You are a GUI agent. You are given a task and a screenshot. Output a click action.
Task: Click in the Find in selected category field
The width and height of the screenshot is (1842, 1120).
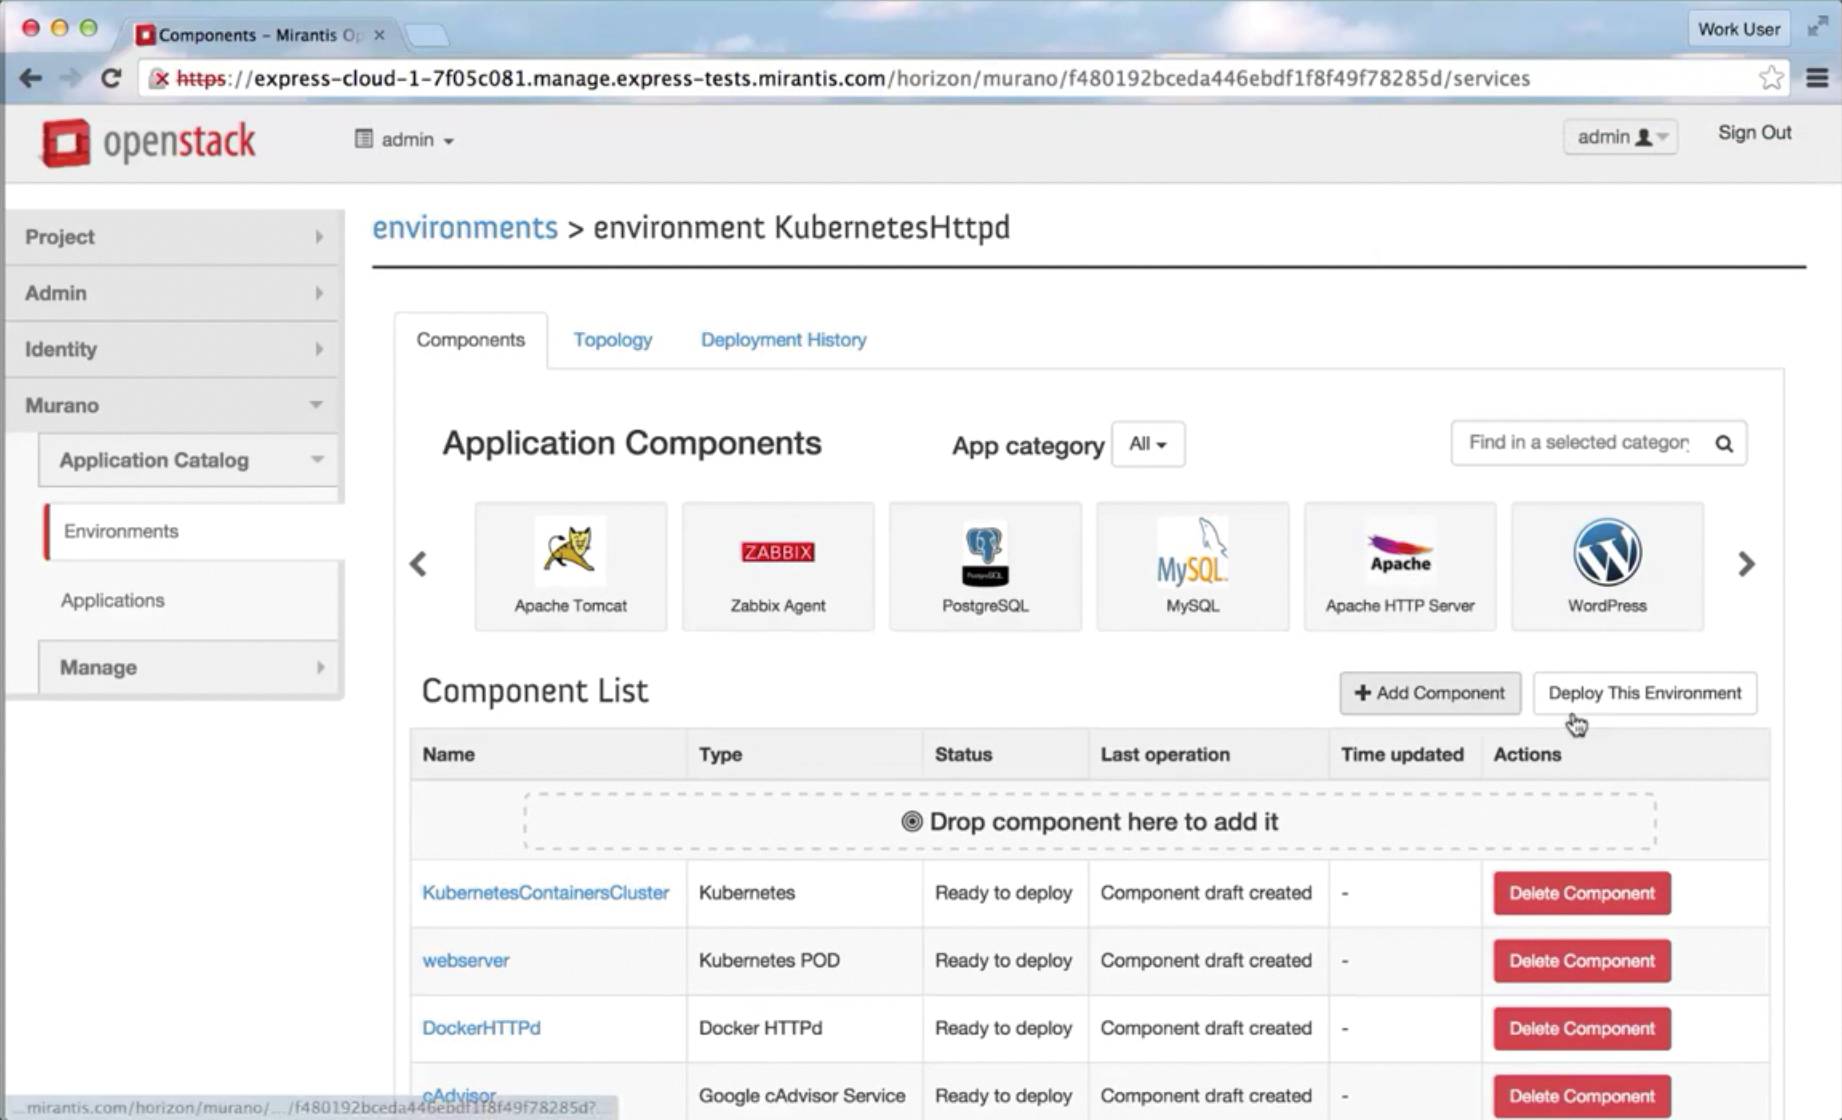[1570, 443]
